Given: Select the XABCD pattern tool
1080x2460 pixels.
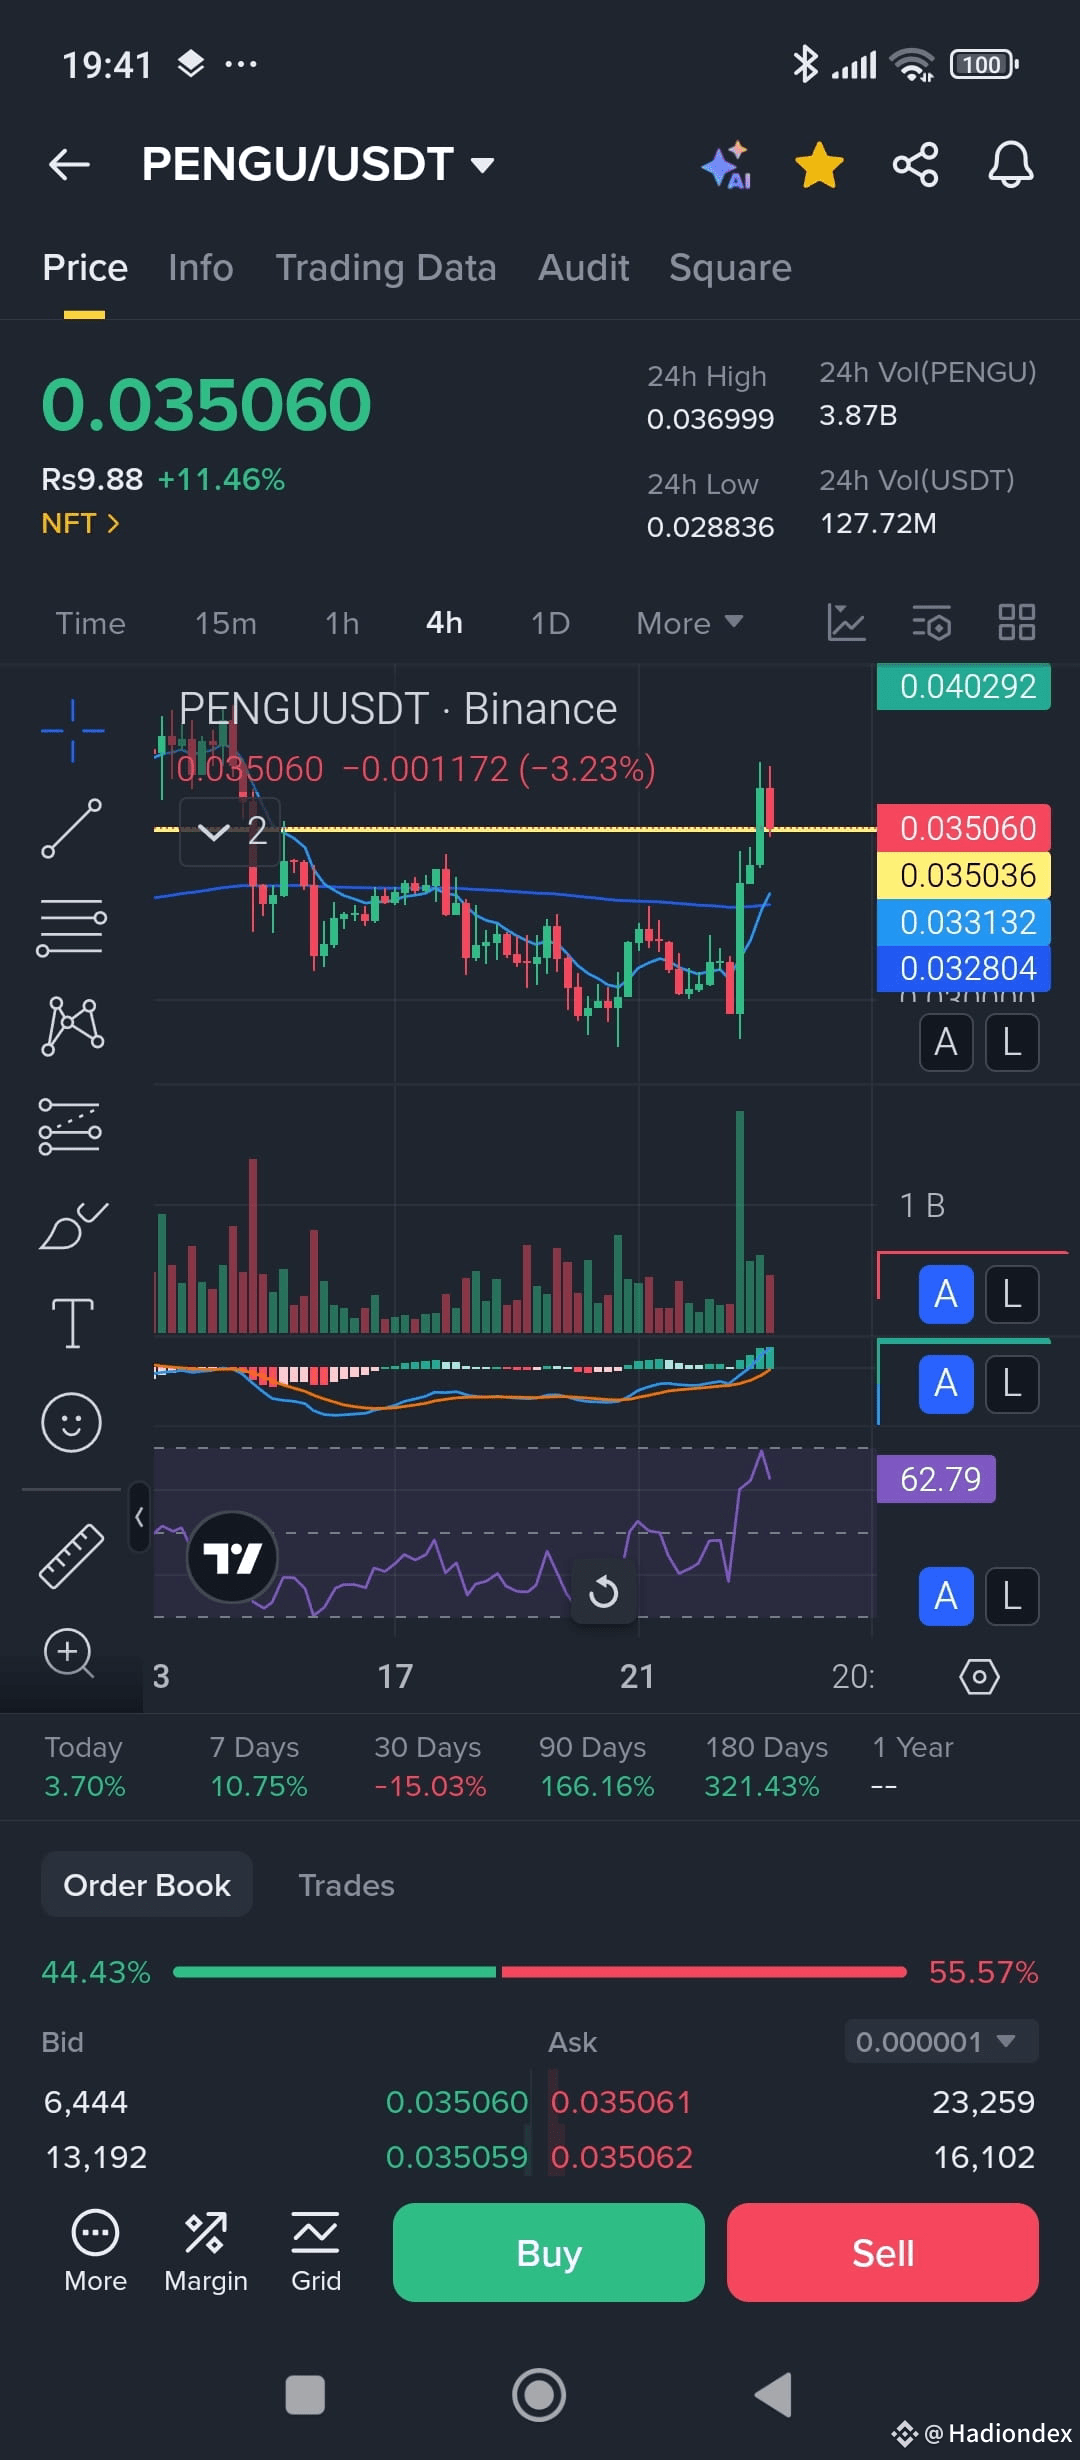Looking at the screenshot, I should [x=72, y=1026].
